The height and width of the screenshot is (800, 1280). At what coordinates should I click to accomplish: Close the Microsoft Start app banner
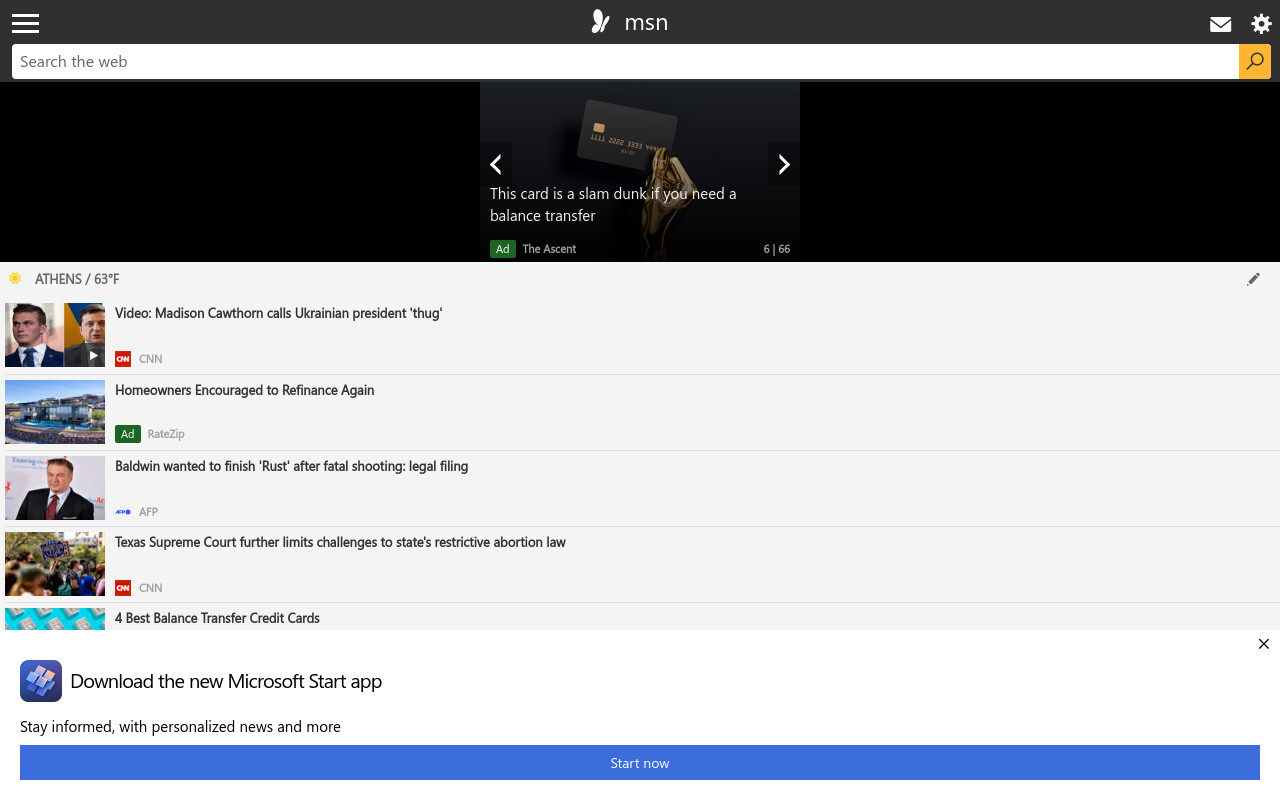[x=1264, y=644]
